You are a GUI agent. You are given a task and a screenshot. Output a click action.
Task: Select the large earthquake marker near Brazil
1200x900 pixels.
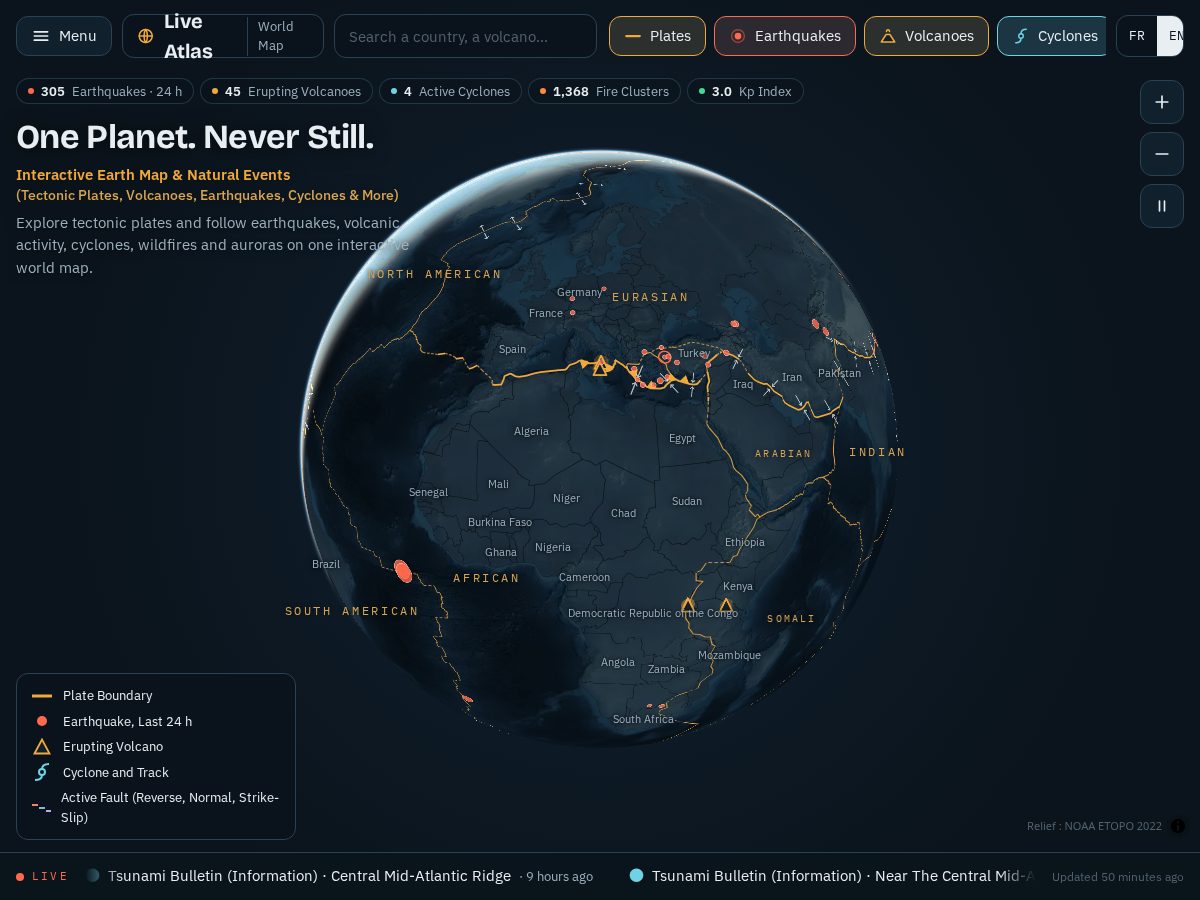coord(403,571)
